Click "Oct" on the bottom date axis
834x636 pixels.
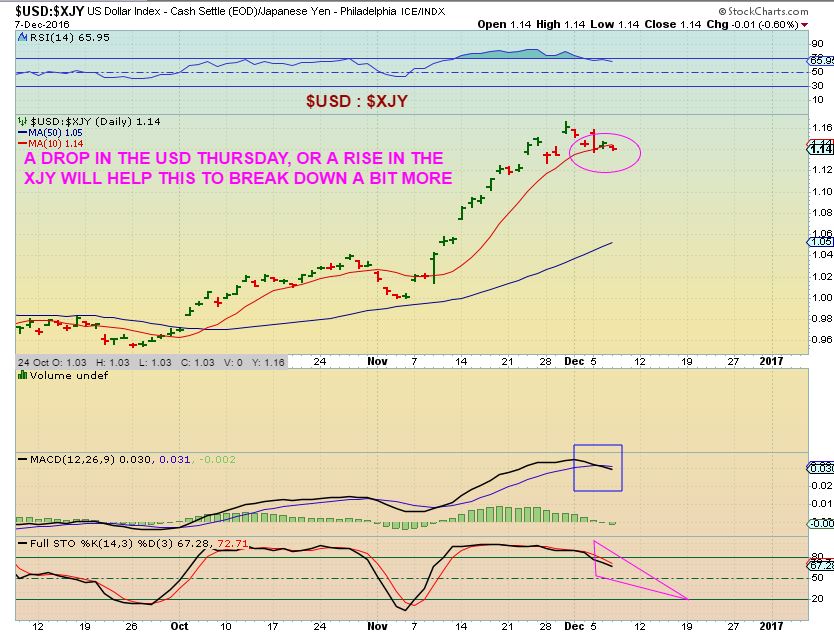point(179,626)
